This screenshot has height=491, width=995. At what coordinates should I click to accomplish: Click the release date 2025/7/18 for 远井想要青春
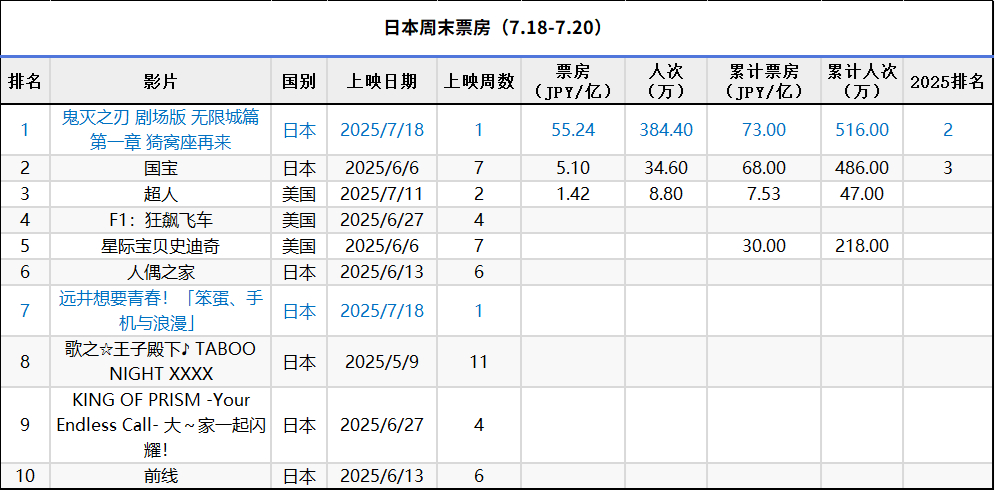[x=382, y=311]
